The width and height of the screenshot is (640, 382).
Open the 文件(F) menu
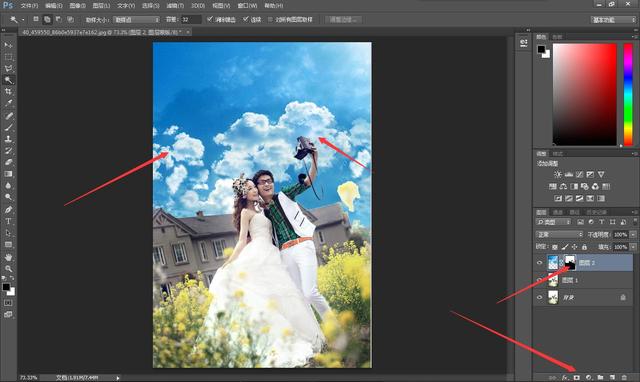click(x=29, y=6)
